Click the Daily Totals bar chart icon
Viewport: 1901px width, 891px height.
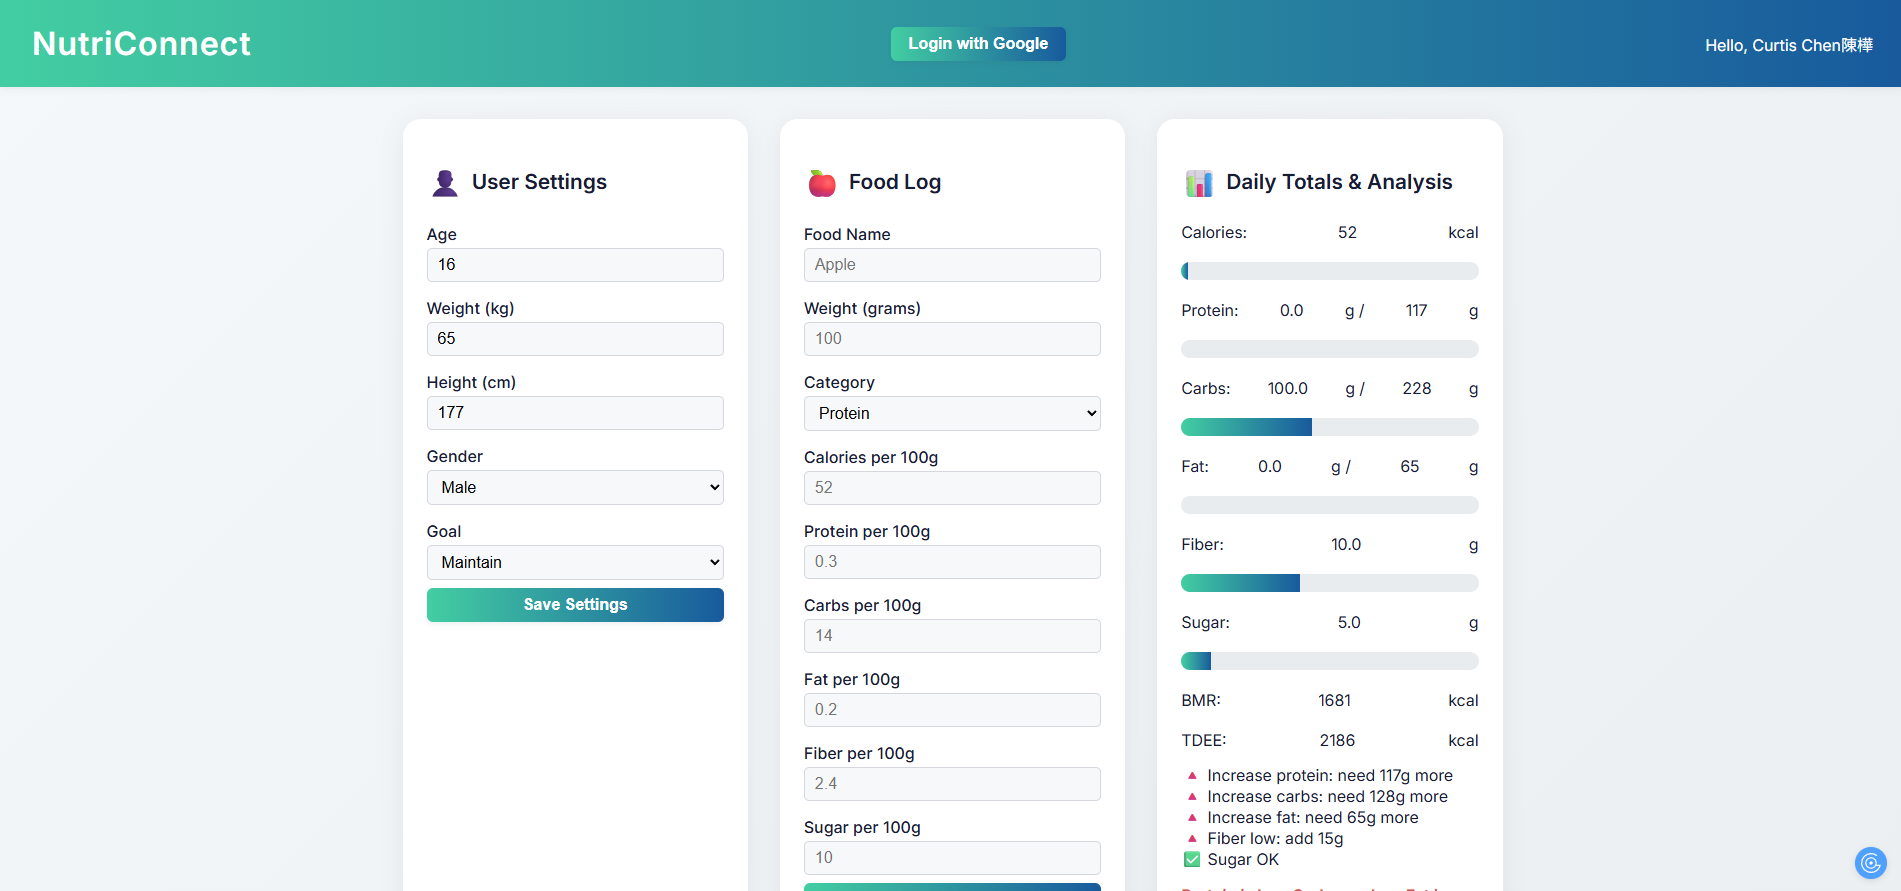[1199, 183]
